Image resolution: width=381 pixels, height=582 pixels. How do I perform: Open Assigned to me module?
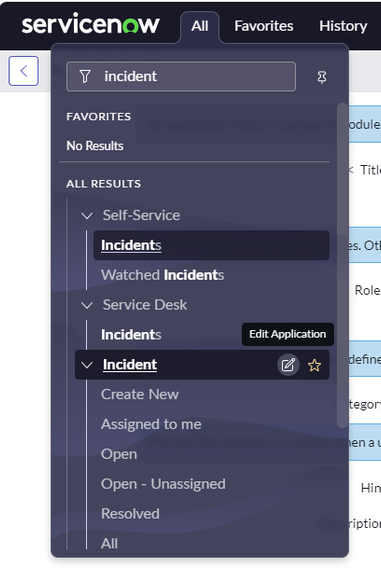point(151,424)
